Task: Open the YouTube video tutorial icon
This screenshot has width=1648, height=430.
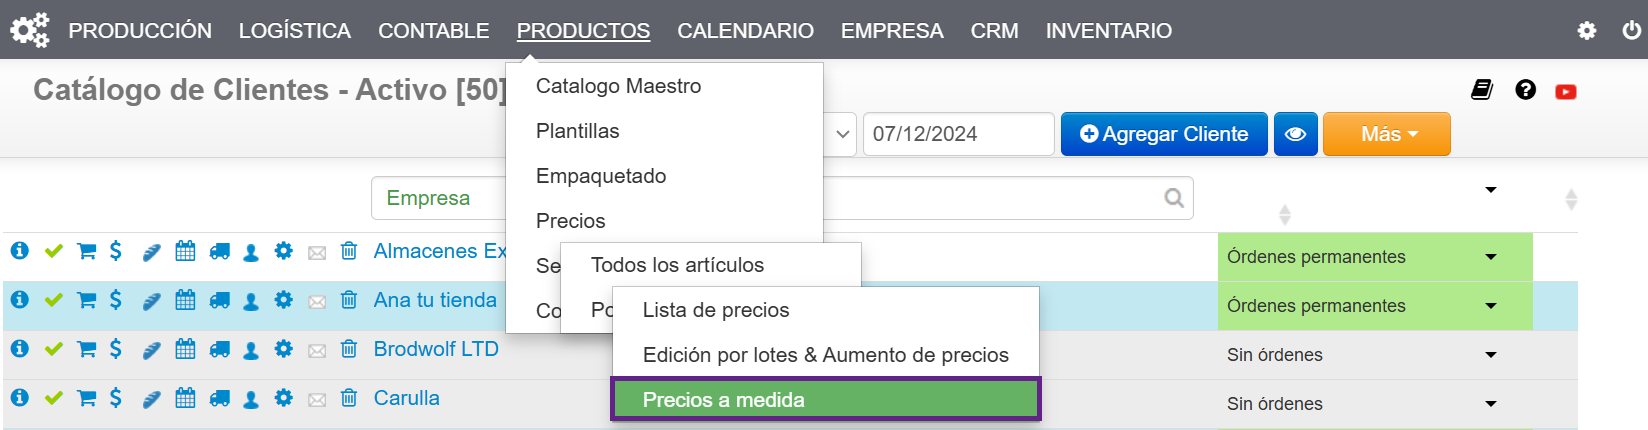Action: pos(1565,92)
